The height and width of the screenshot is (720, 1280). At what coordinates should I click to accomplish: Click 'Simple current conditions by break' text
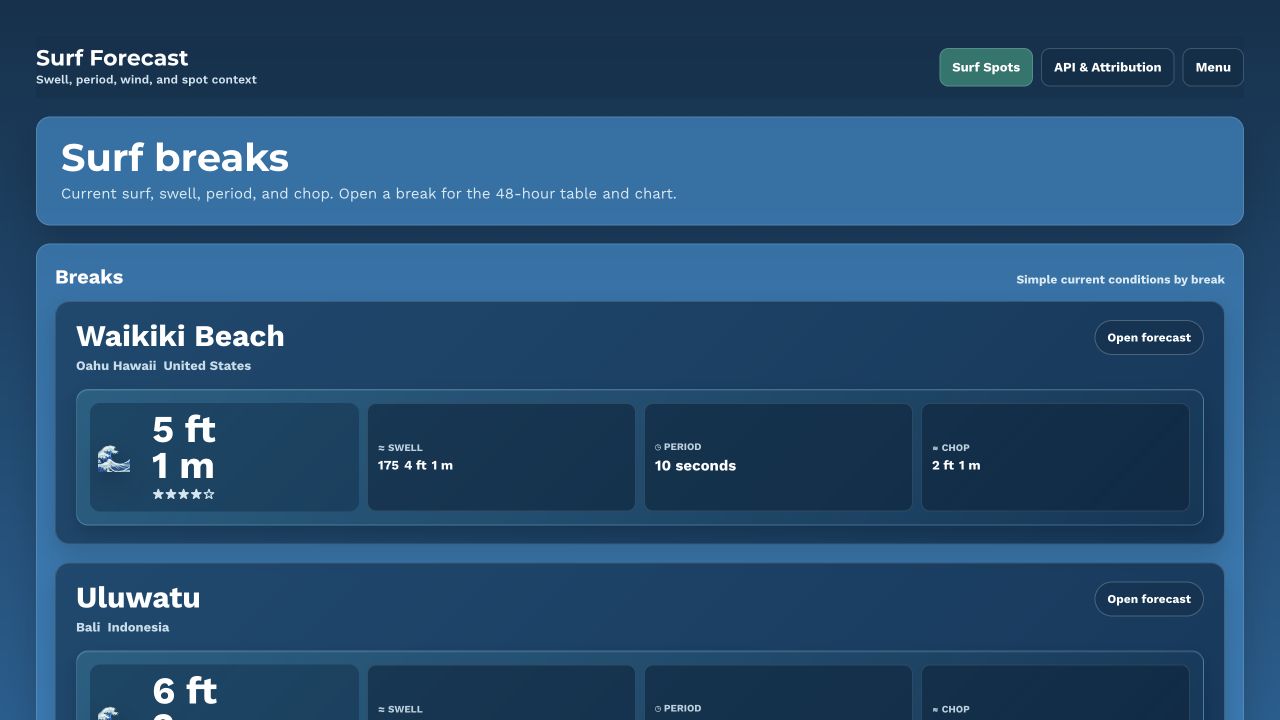[x=1120, y=280]
